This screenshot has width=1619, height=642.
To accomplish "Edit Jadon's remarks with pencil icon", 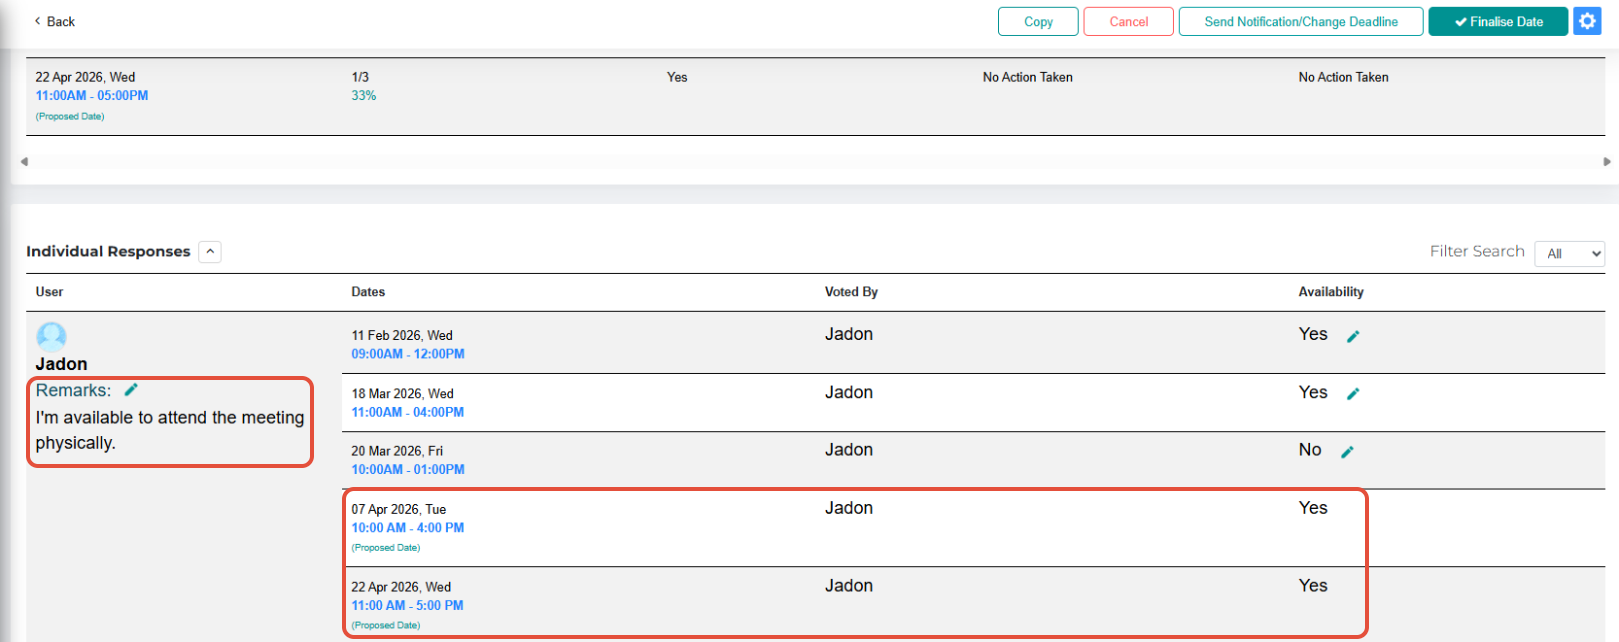I will click(x=131, y=390).
